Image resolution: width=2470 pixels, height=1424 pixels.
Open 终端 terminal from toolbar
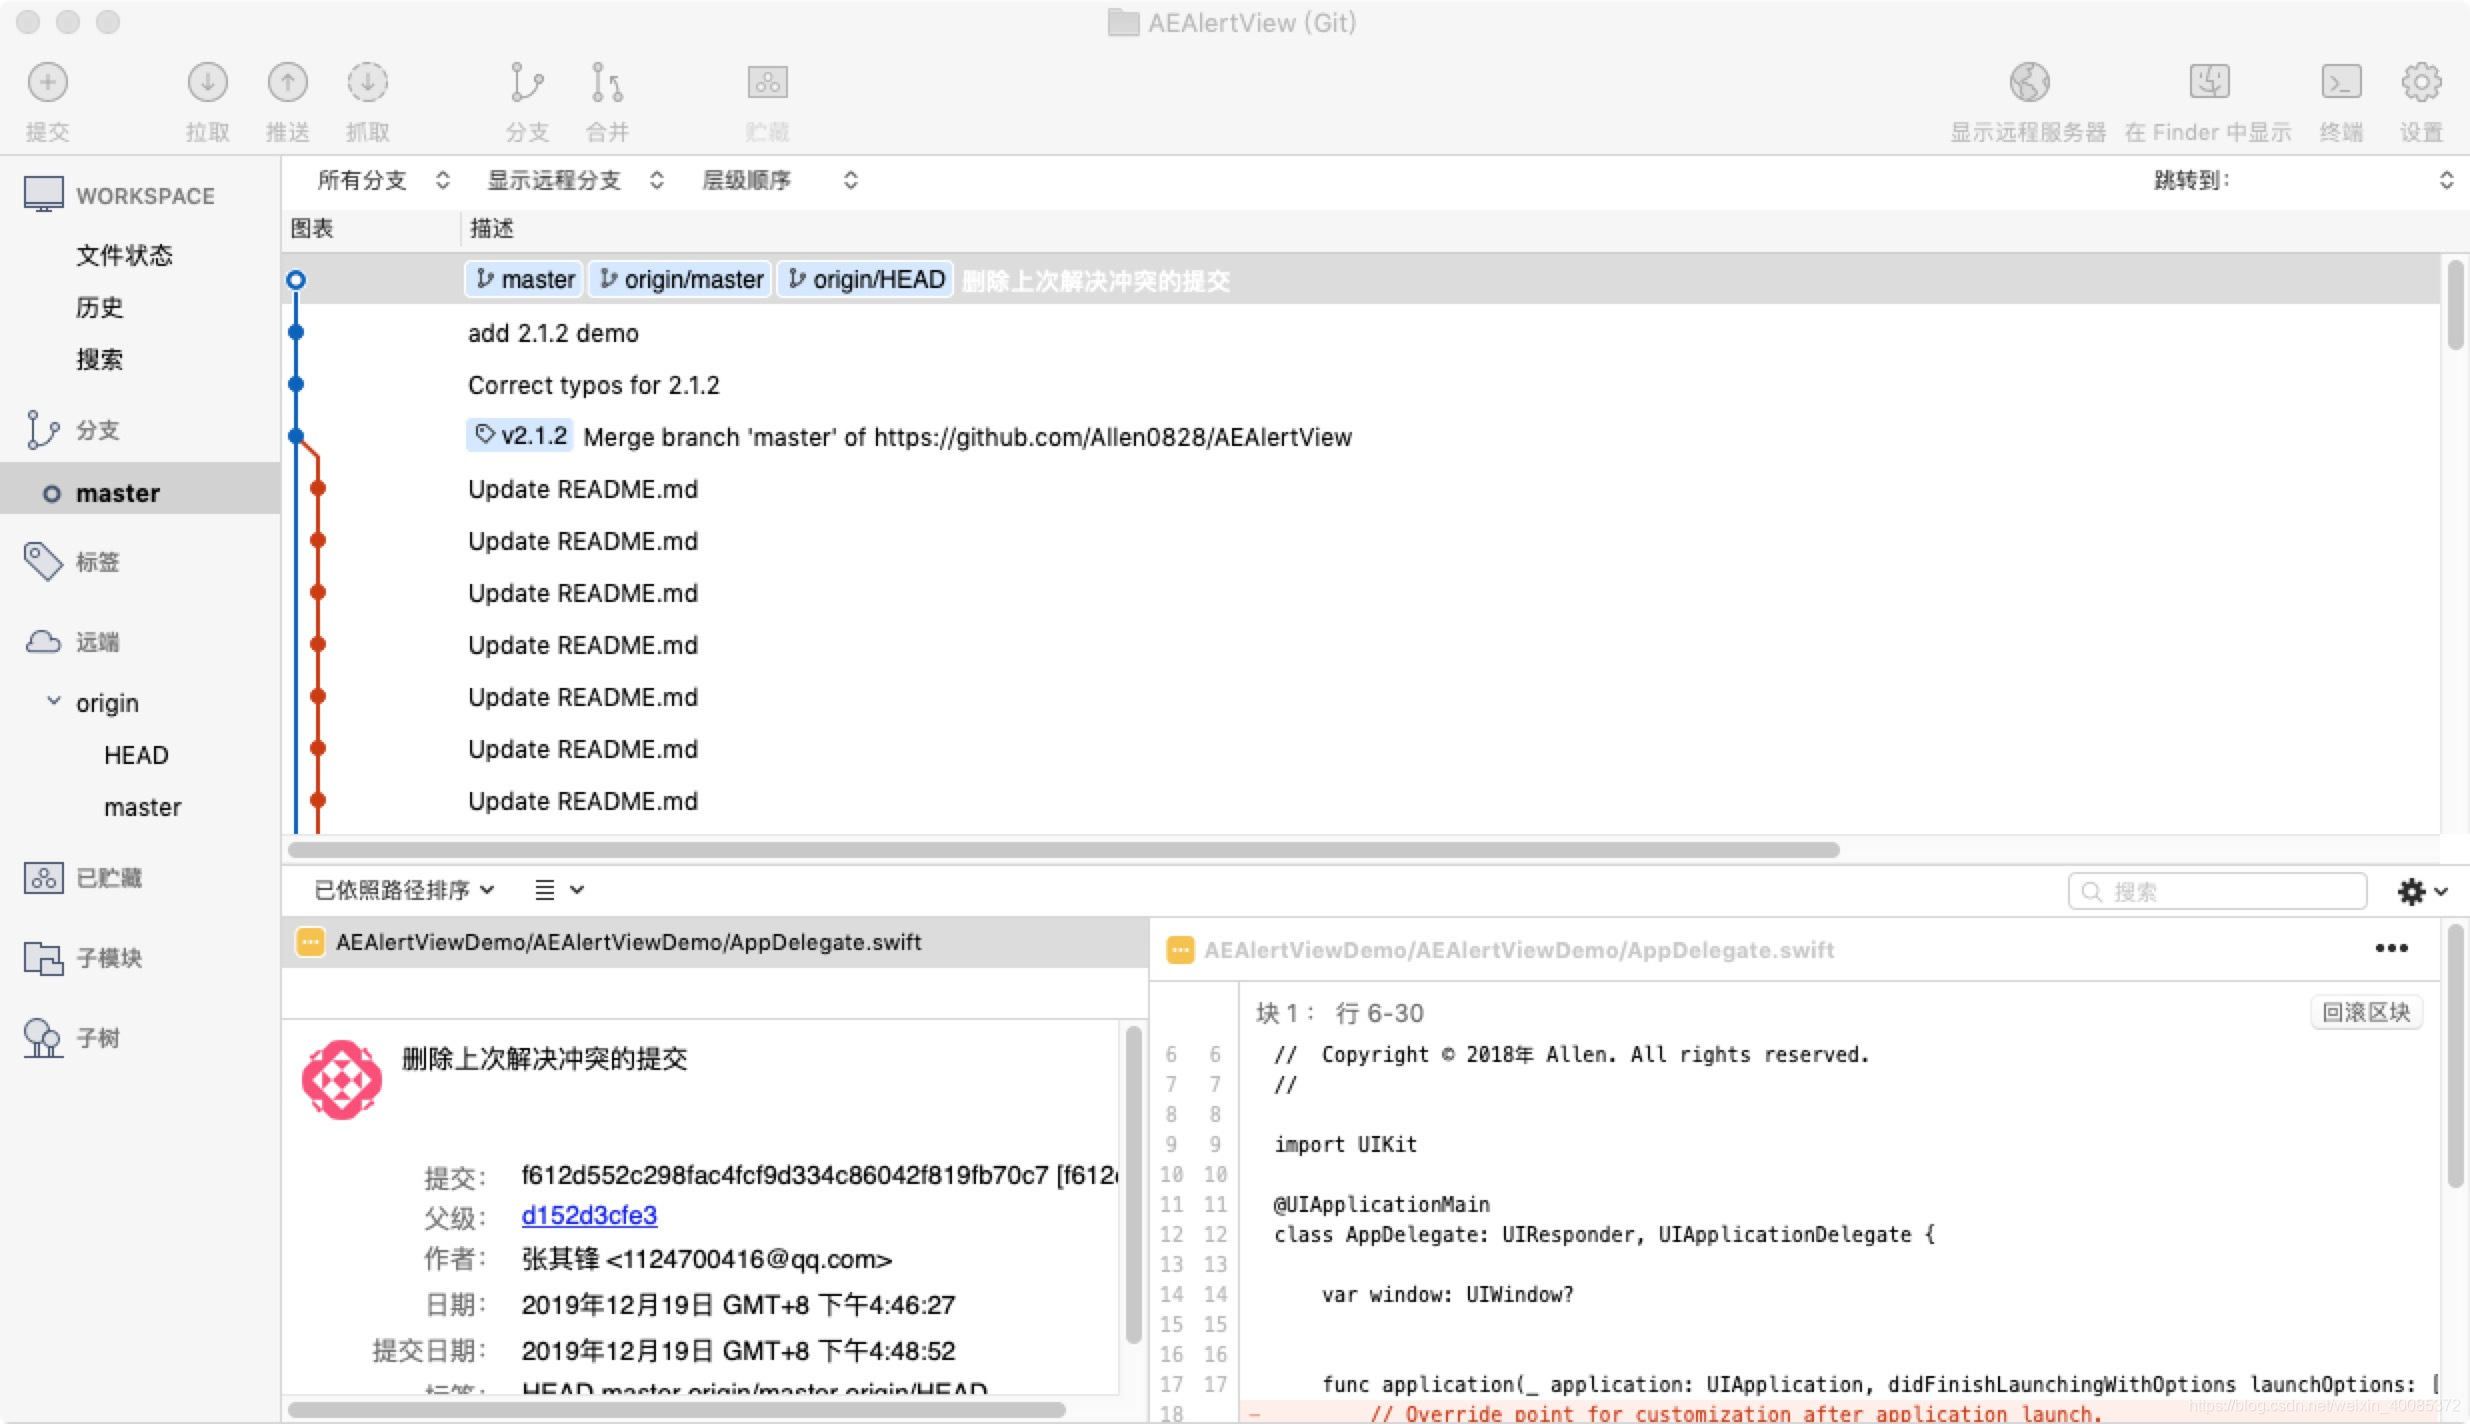pyautogui.click(x=2341, y=83)
